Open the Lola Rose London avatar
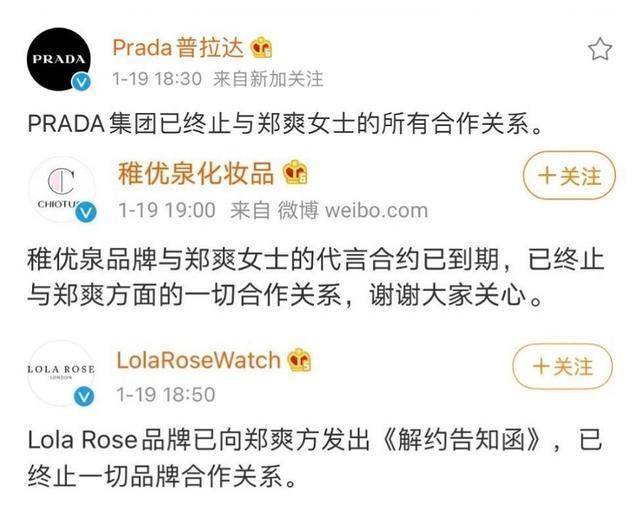 pyautogui.click(x=60, y=371)
